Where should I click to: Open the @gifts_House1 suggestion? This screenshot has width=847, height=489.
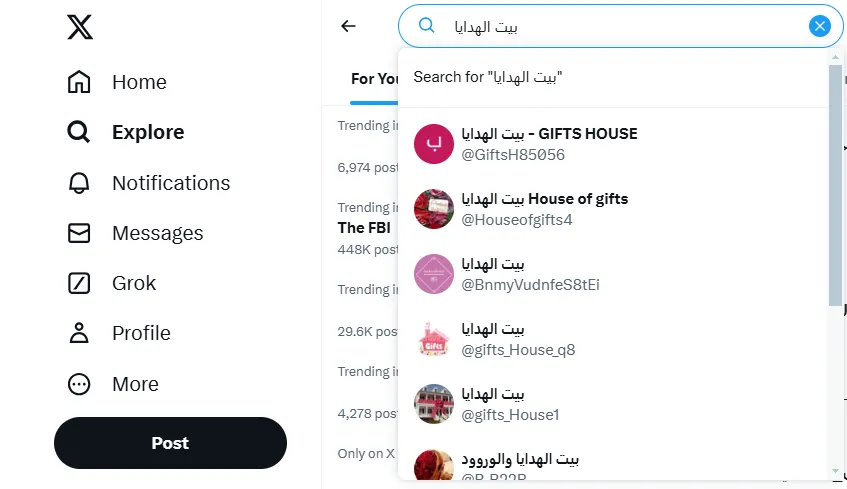(612, 404)
